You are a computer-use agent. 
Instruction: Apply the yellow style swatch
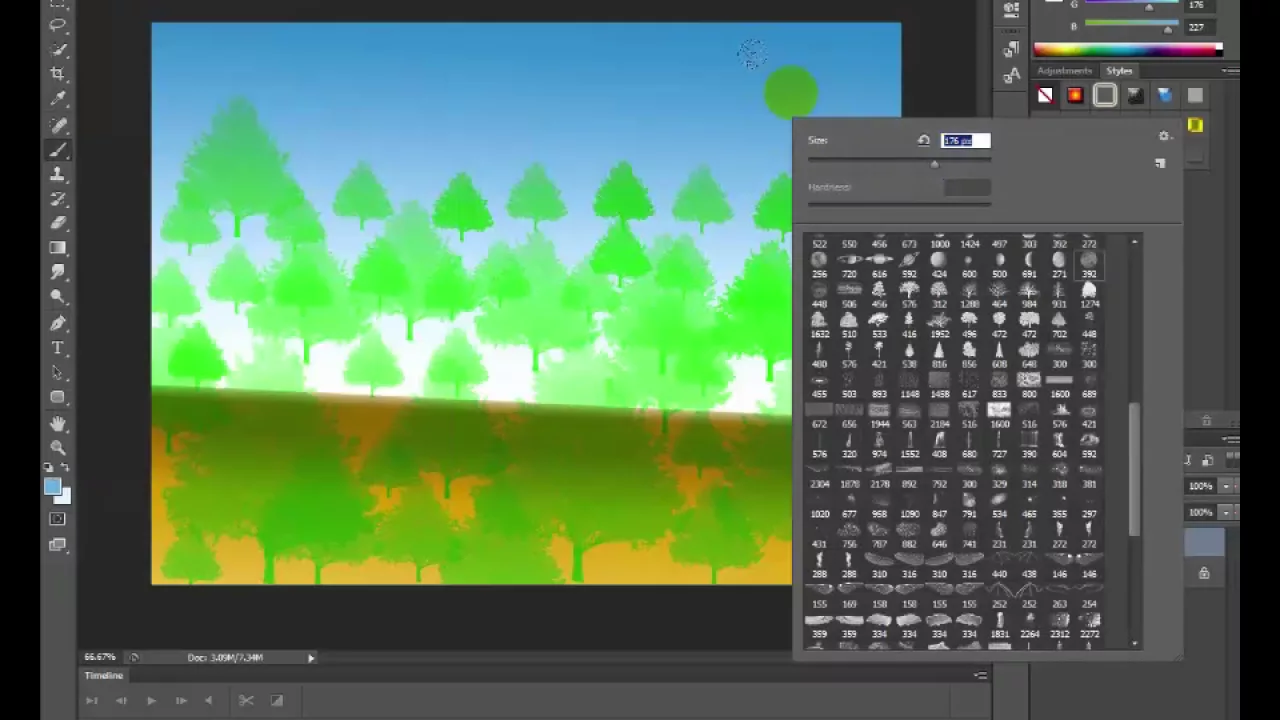(x=1195, y=125)
